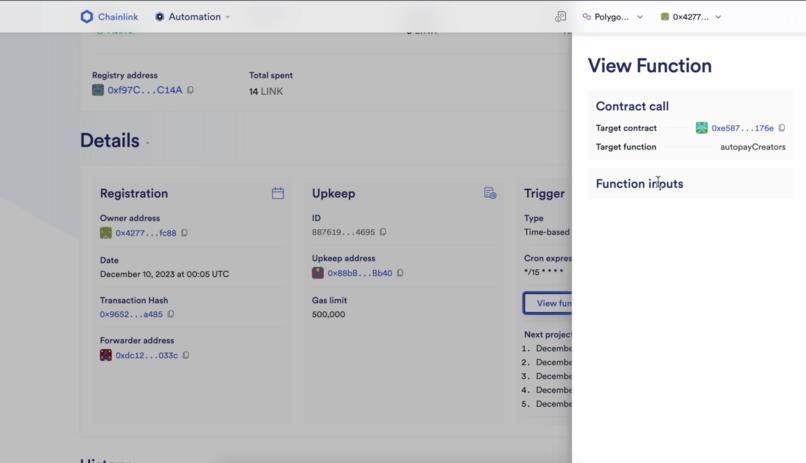
Task: Open the Automation product dropdown
Action: pos(193,16)
